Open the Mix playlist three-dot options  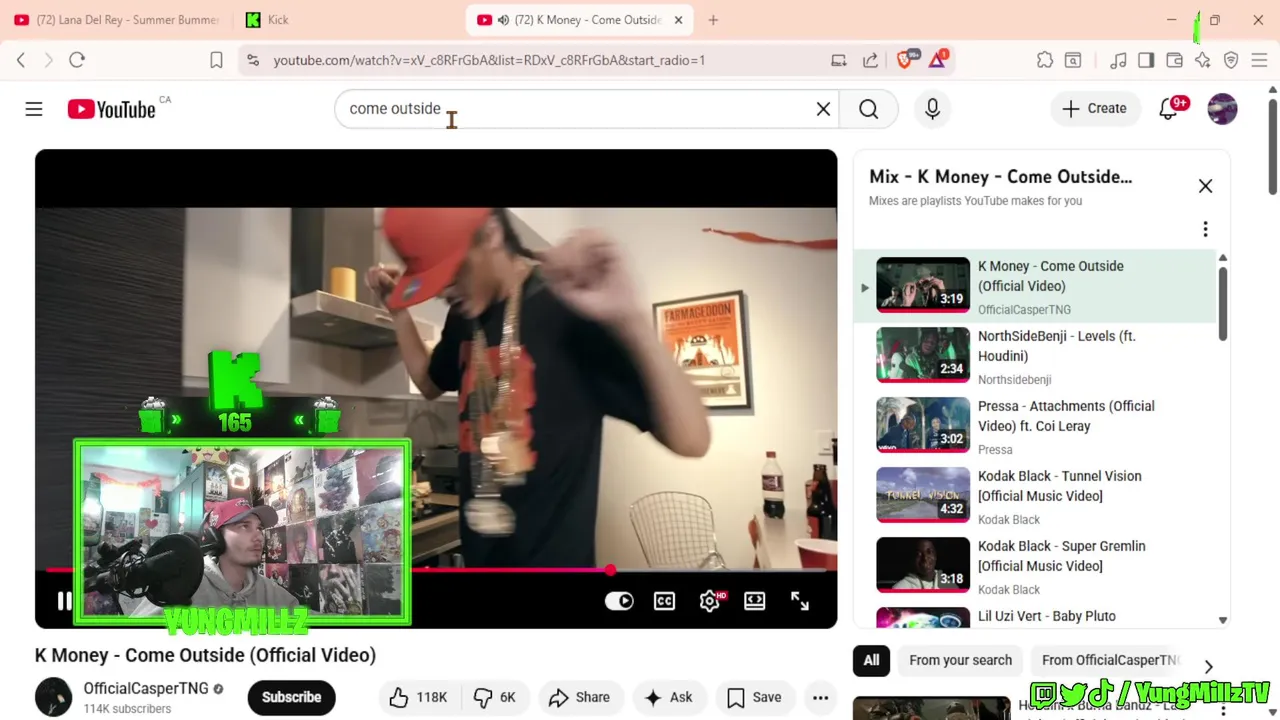(1205, 229)
